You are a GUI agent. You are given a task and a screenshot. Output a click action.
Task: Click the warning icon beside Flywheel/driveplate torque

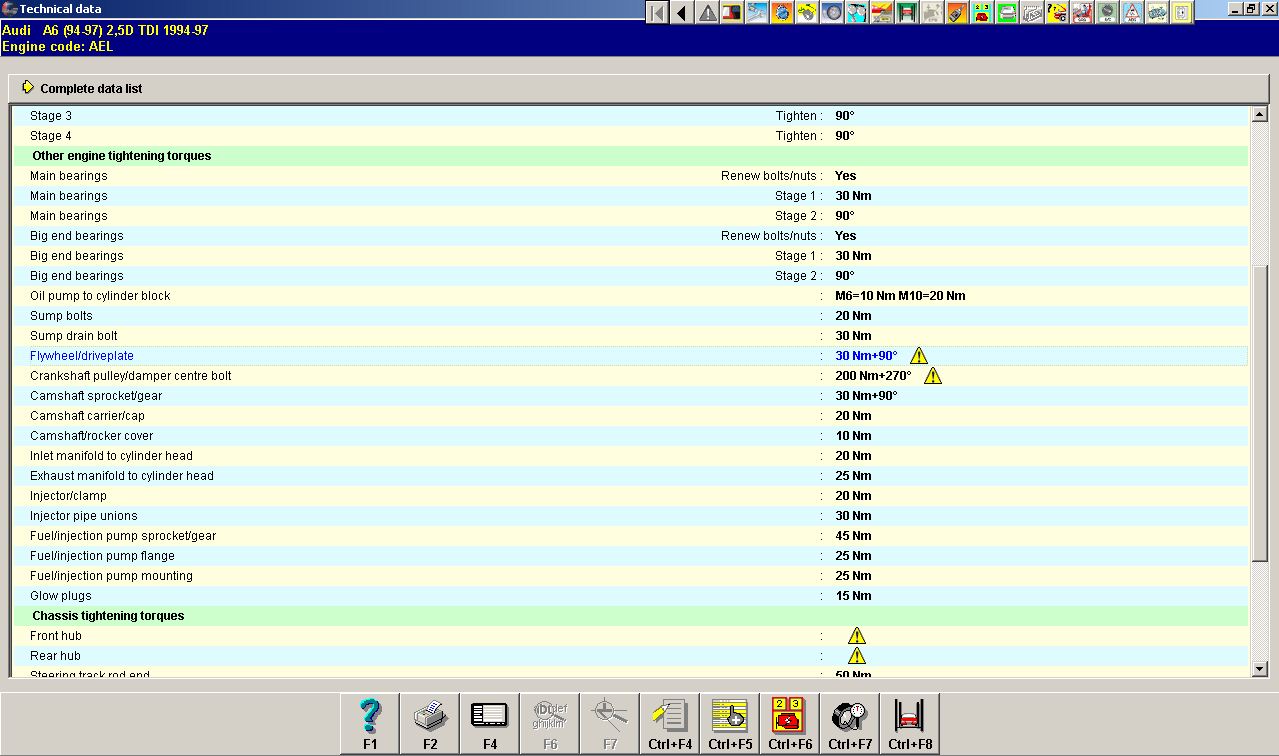coord(919,356)
